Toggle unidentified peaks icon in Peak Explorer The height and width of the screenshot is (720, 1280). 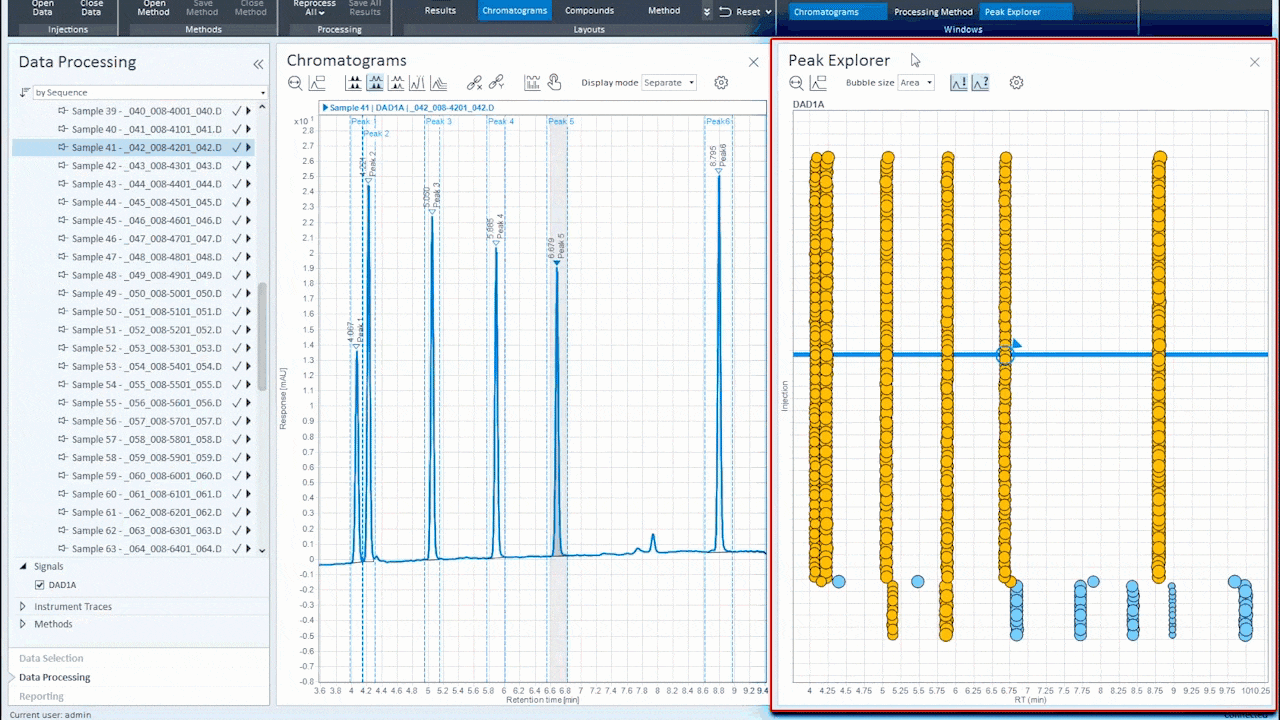tap(980, 83)
